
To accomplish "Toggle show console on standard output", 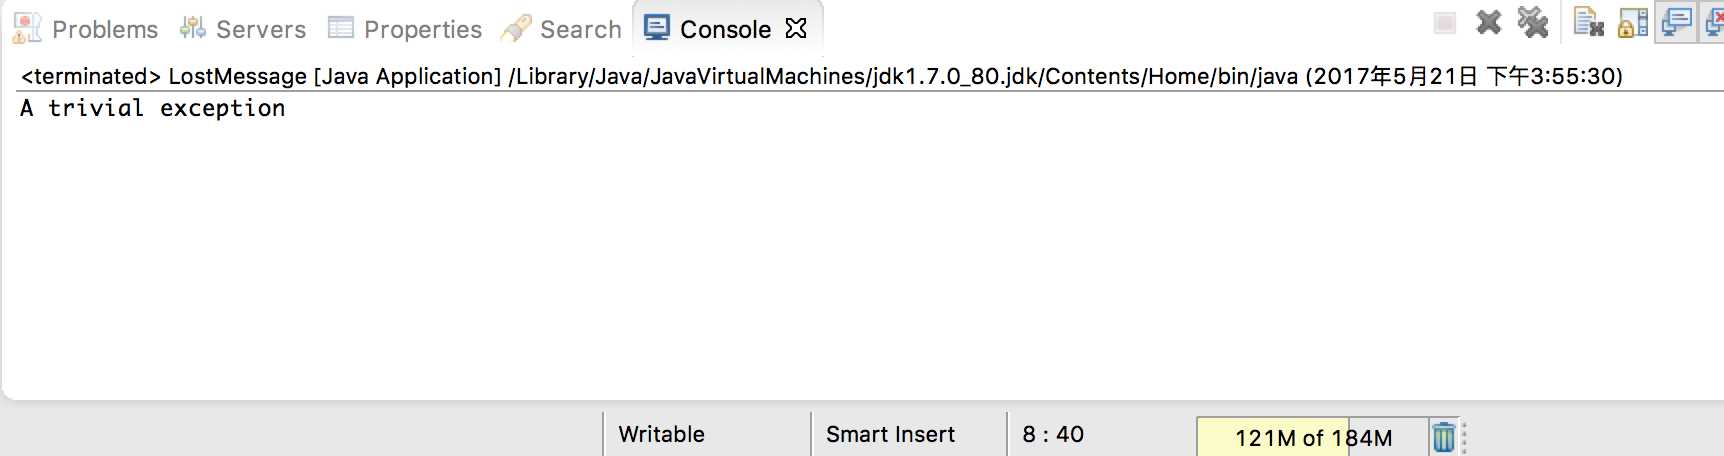I will click(1676, 22).
